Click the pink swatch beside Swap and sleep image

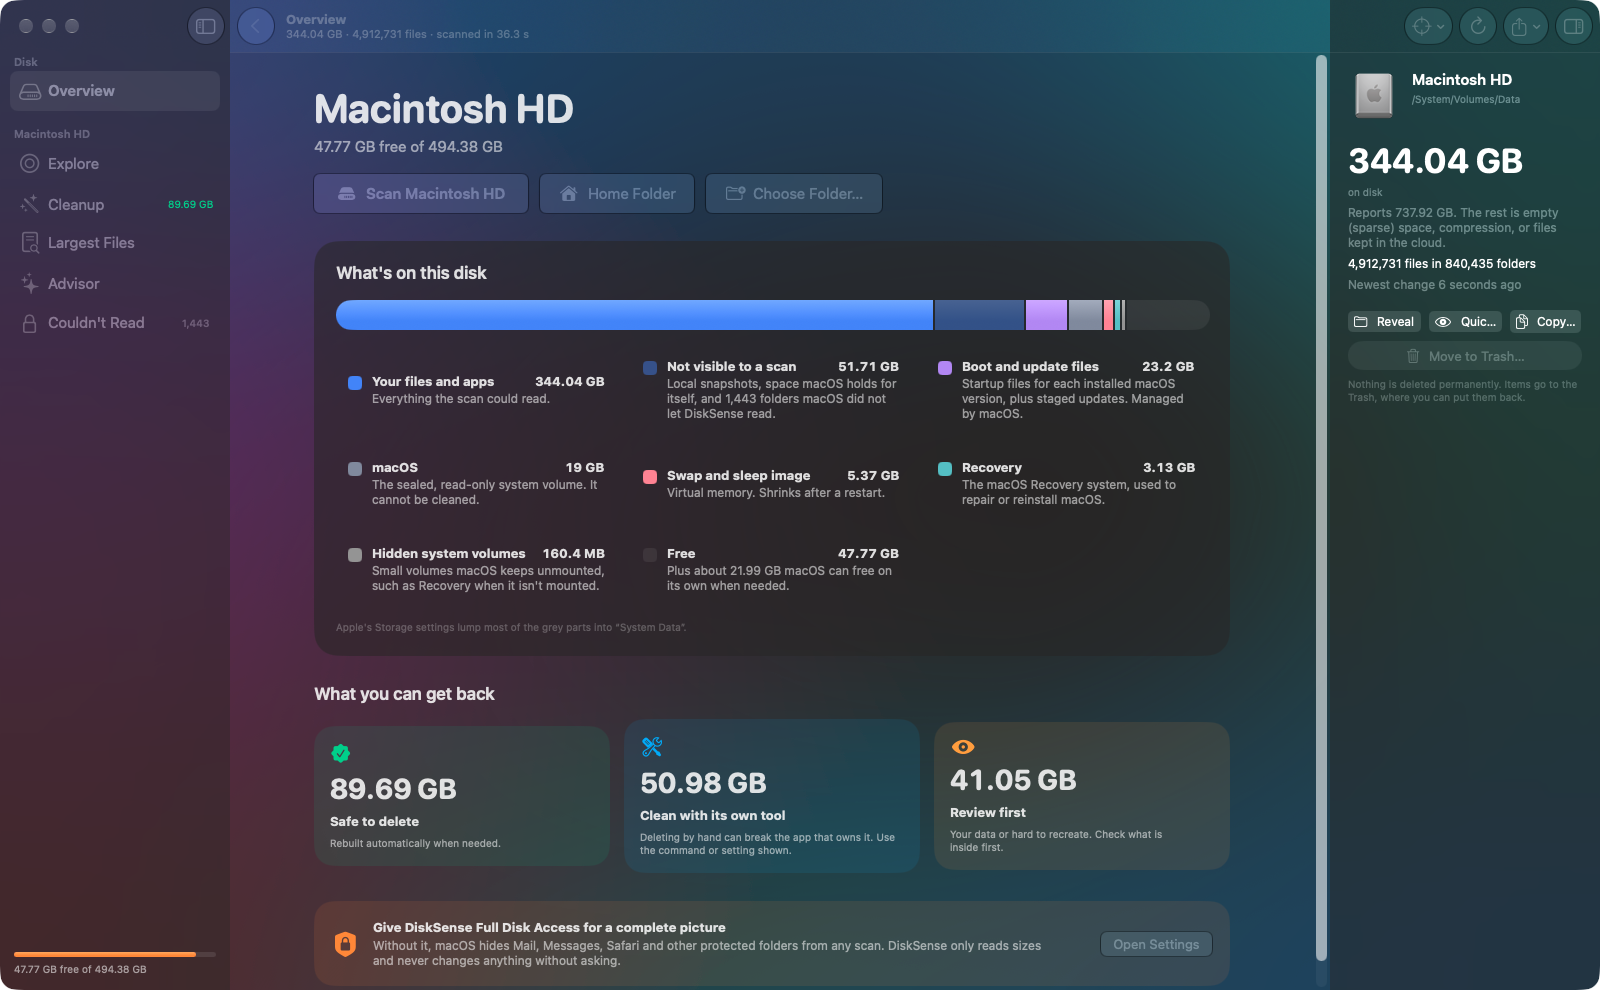(x=650, y=476)
